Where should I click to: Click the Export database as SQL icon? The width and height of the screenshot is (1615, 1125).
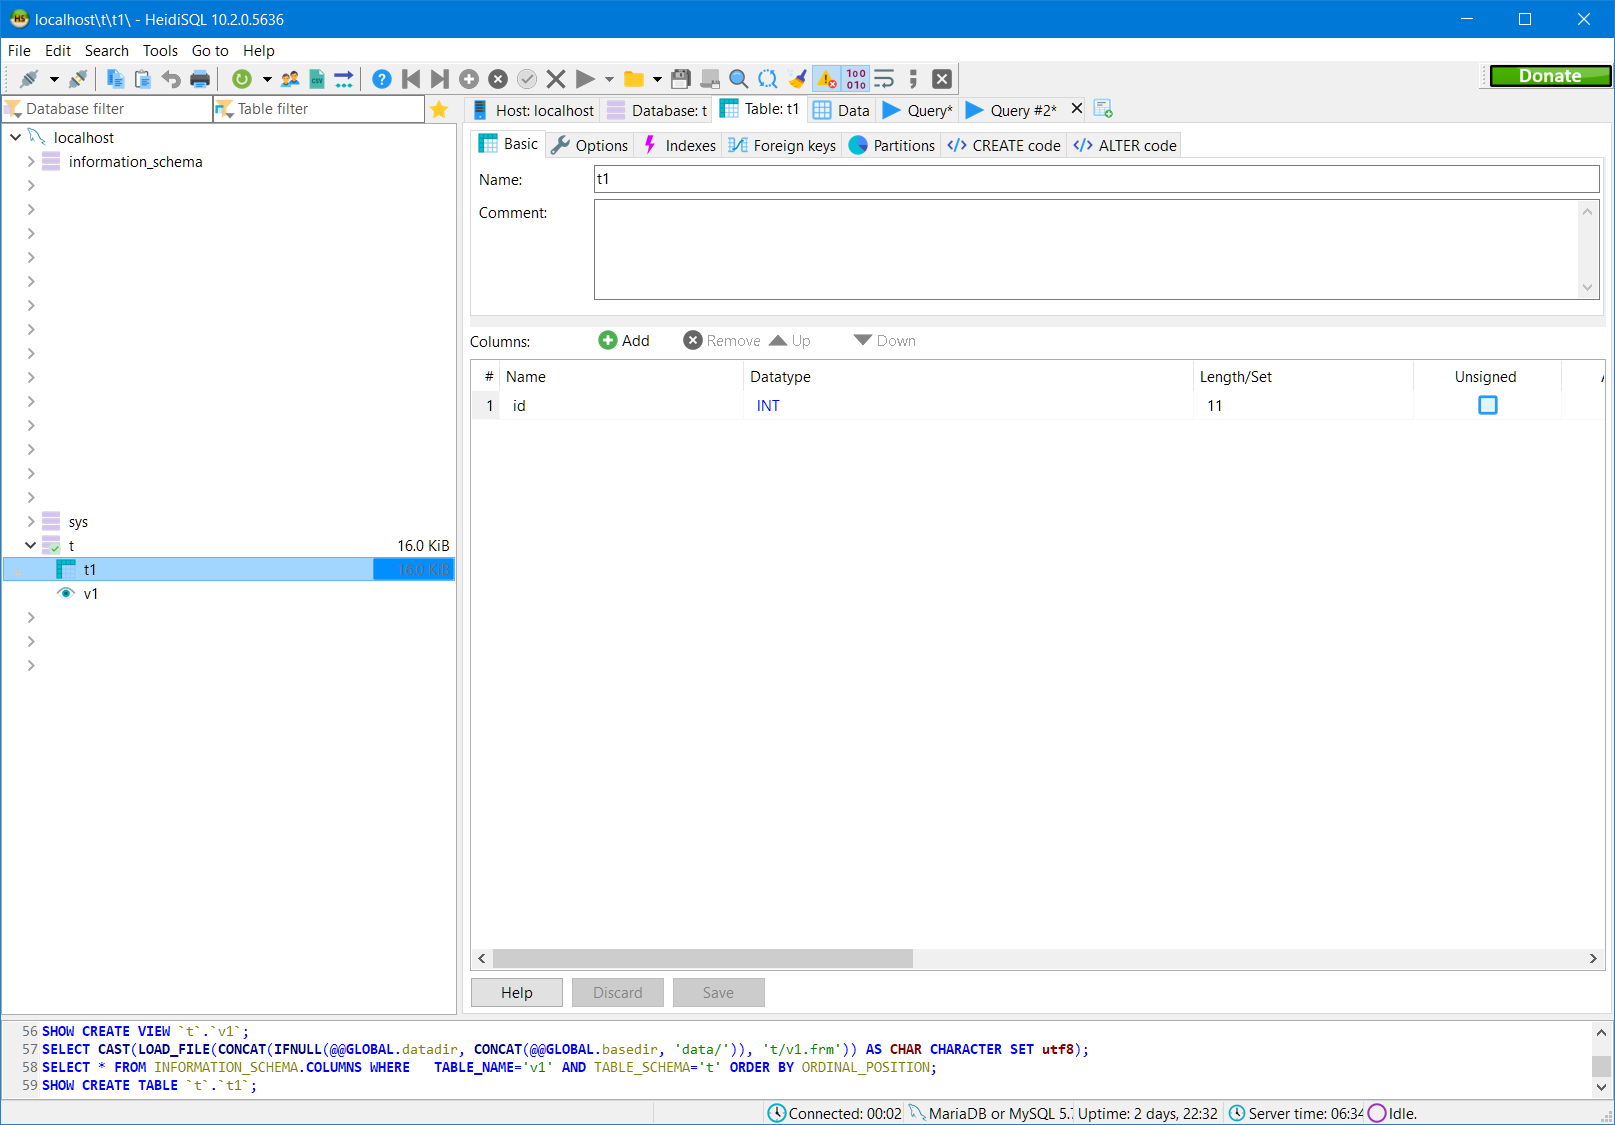tap(344, 78)
